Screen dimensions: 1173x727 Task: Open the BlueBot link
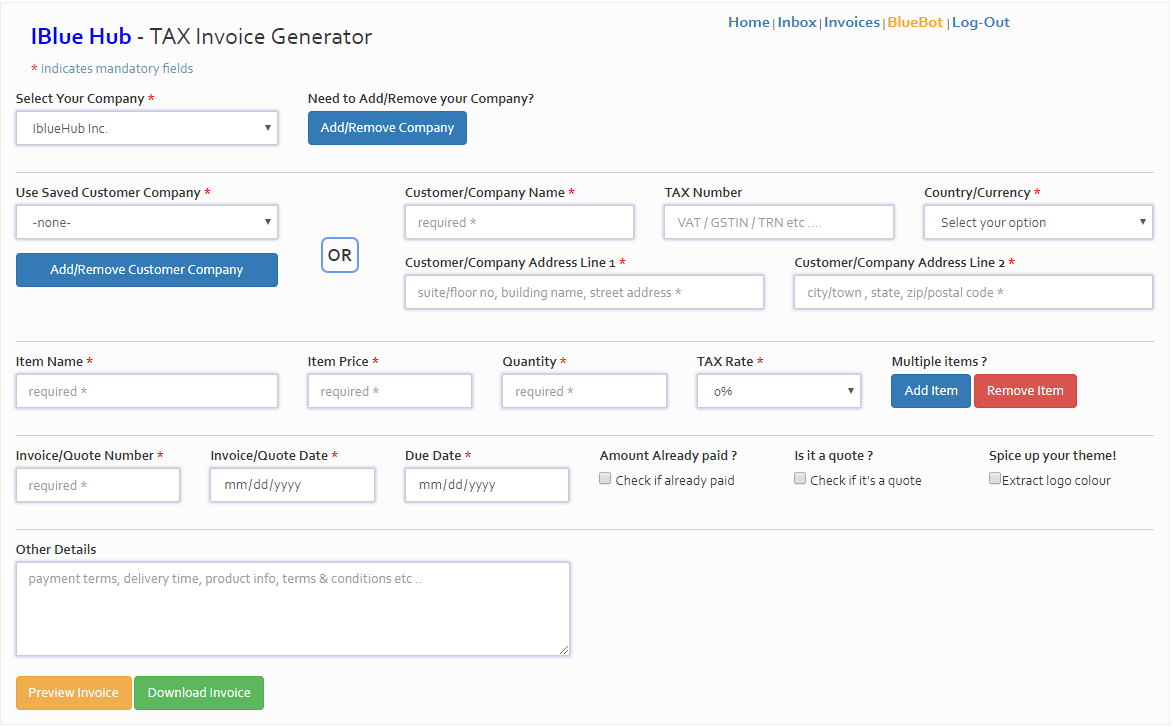point(915,22)
